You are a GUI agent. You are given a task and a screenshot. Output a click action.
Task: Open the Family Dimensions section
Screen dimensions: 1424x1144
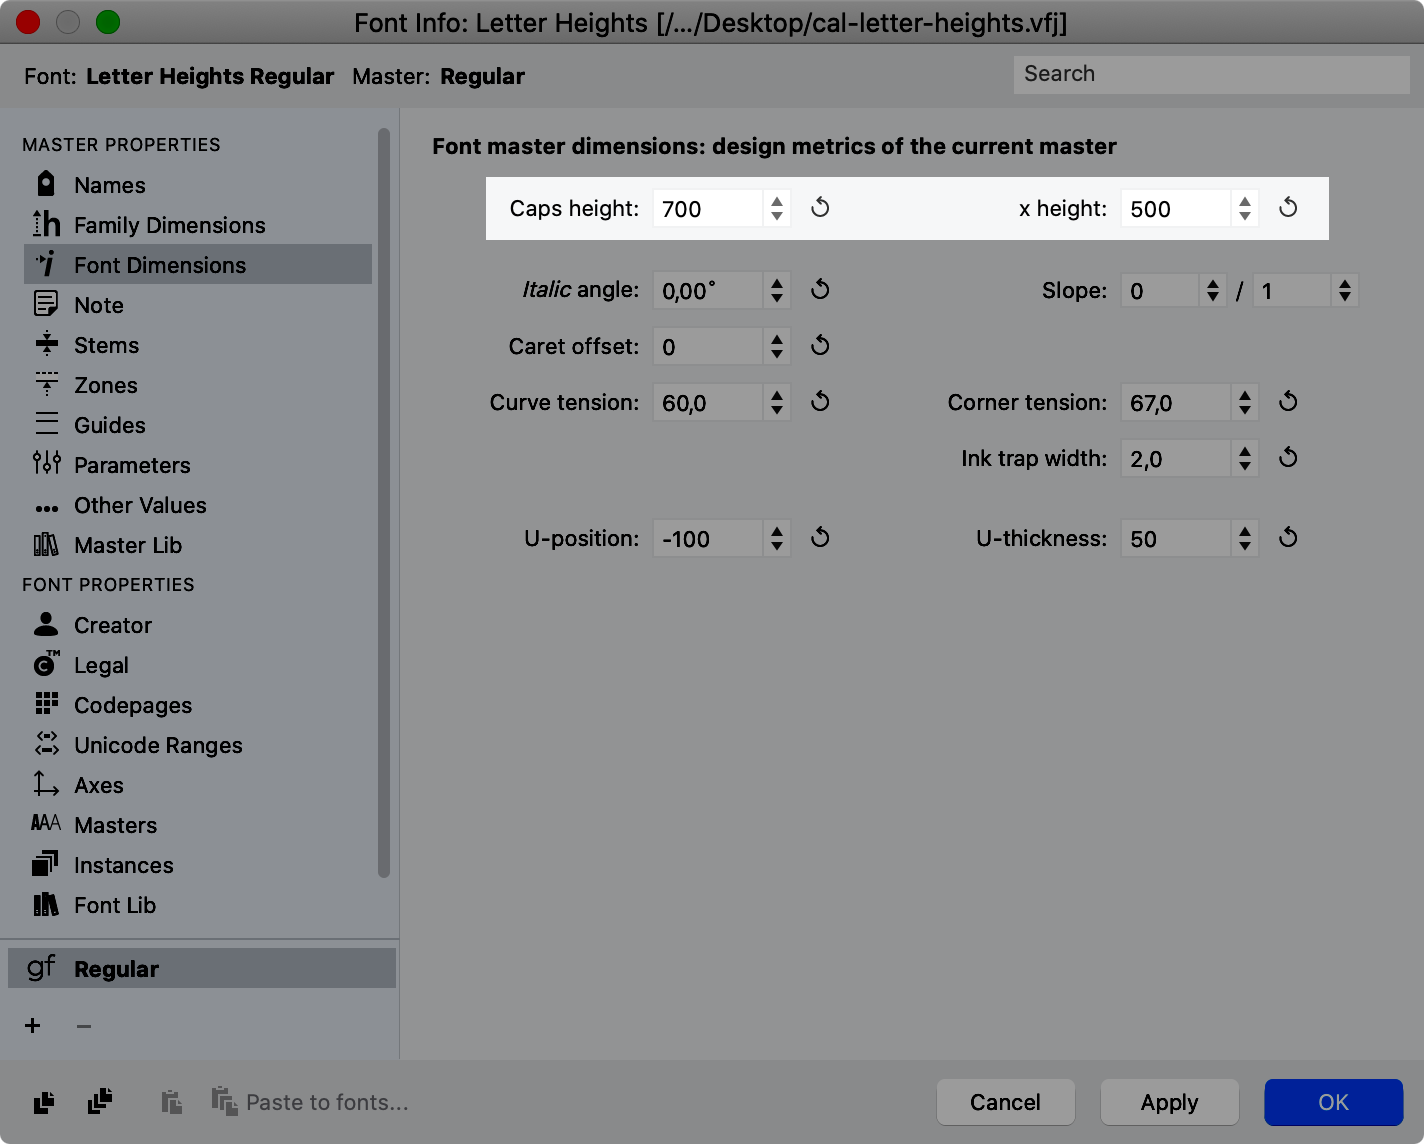[x=198, y=225]
